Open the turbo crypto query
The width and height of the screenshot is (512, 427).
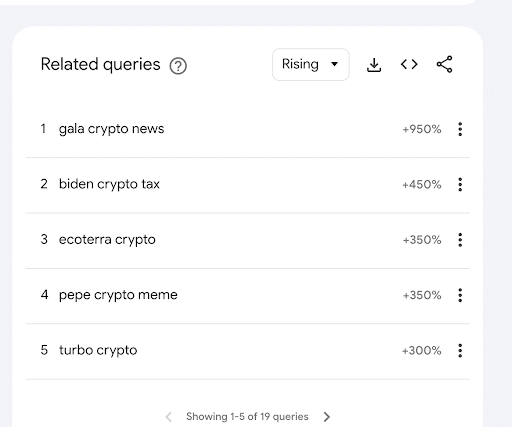[98, 350]
